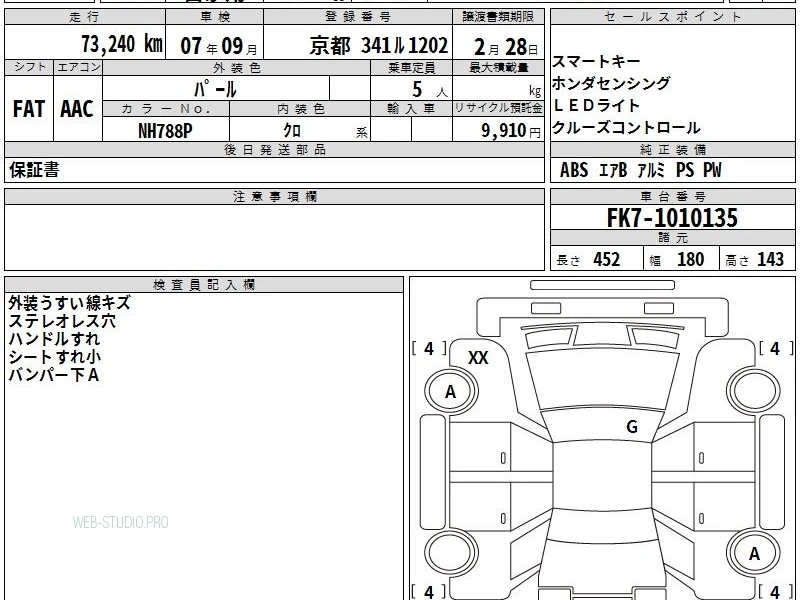This screenshot has width=800, height=600.
Task: Click the 最大積載量 header
Action: coord(498,67)
